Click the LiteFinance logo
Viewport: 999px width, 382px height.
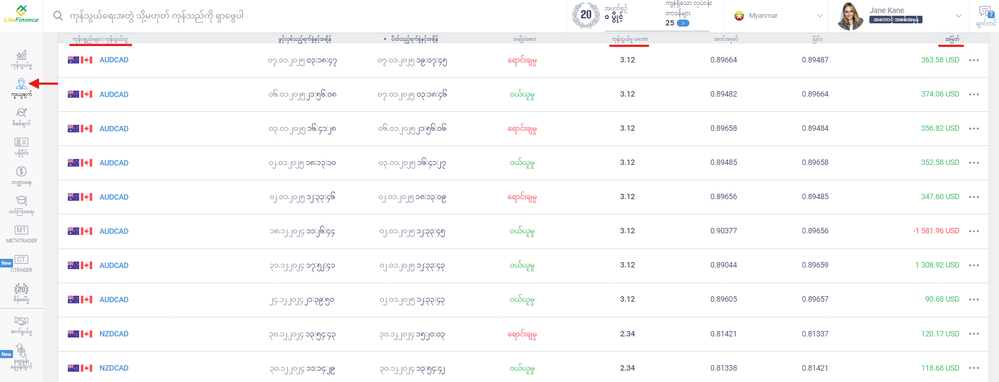click(22, 15)
